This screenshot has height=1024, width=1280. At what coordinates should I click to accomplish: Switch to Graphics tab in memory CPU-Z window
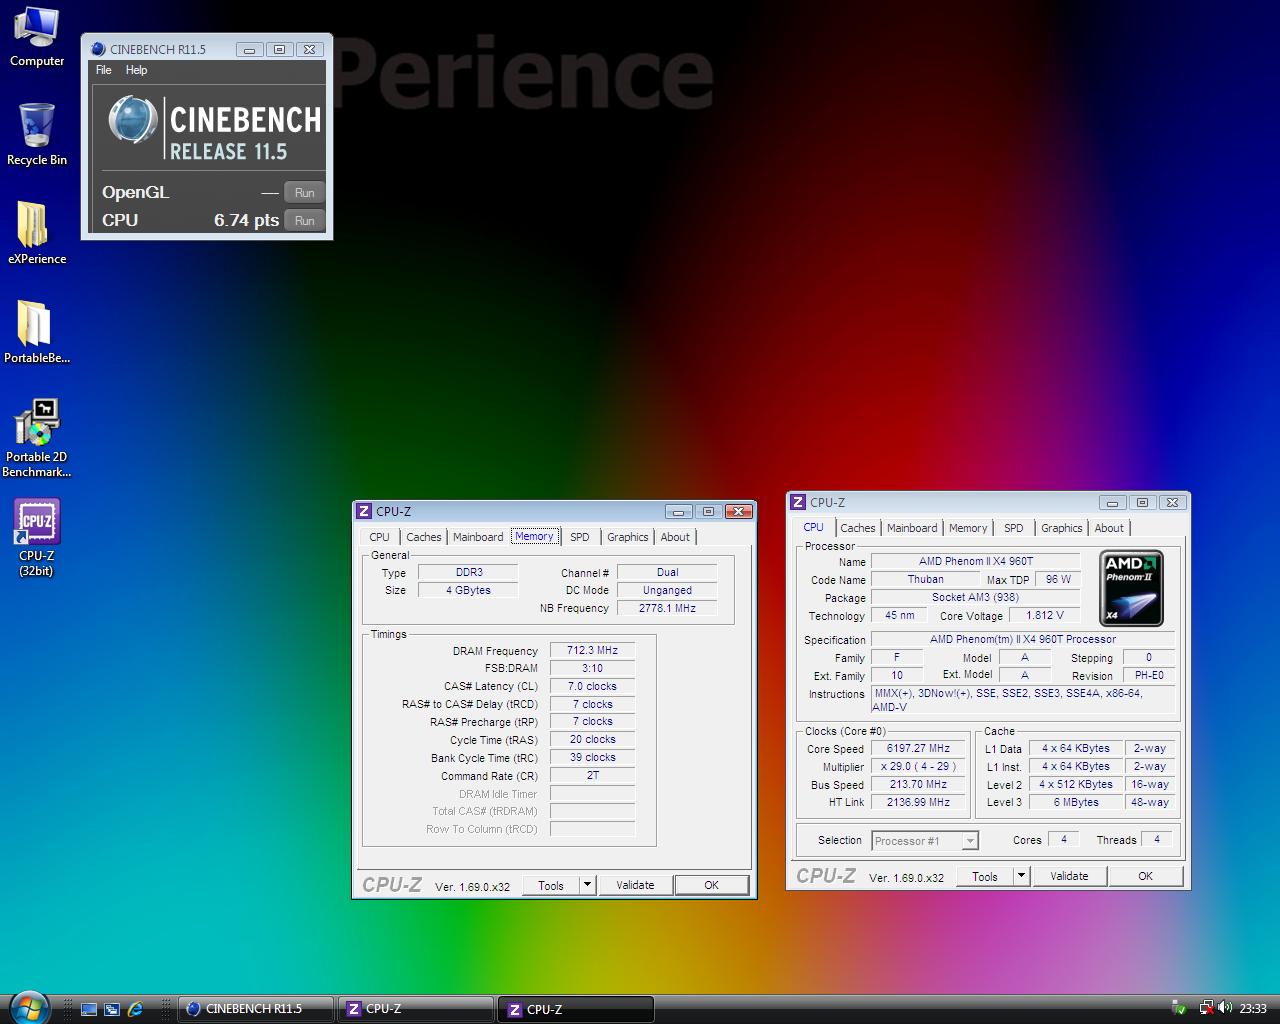pos(628,537)
